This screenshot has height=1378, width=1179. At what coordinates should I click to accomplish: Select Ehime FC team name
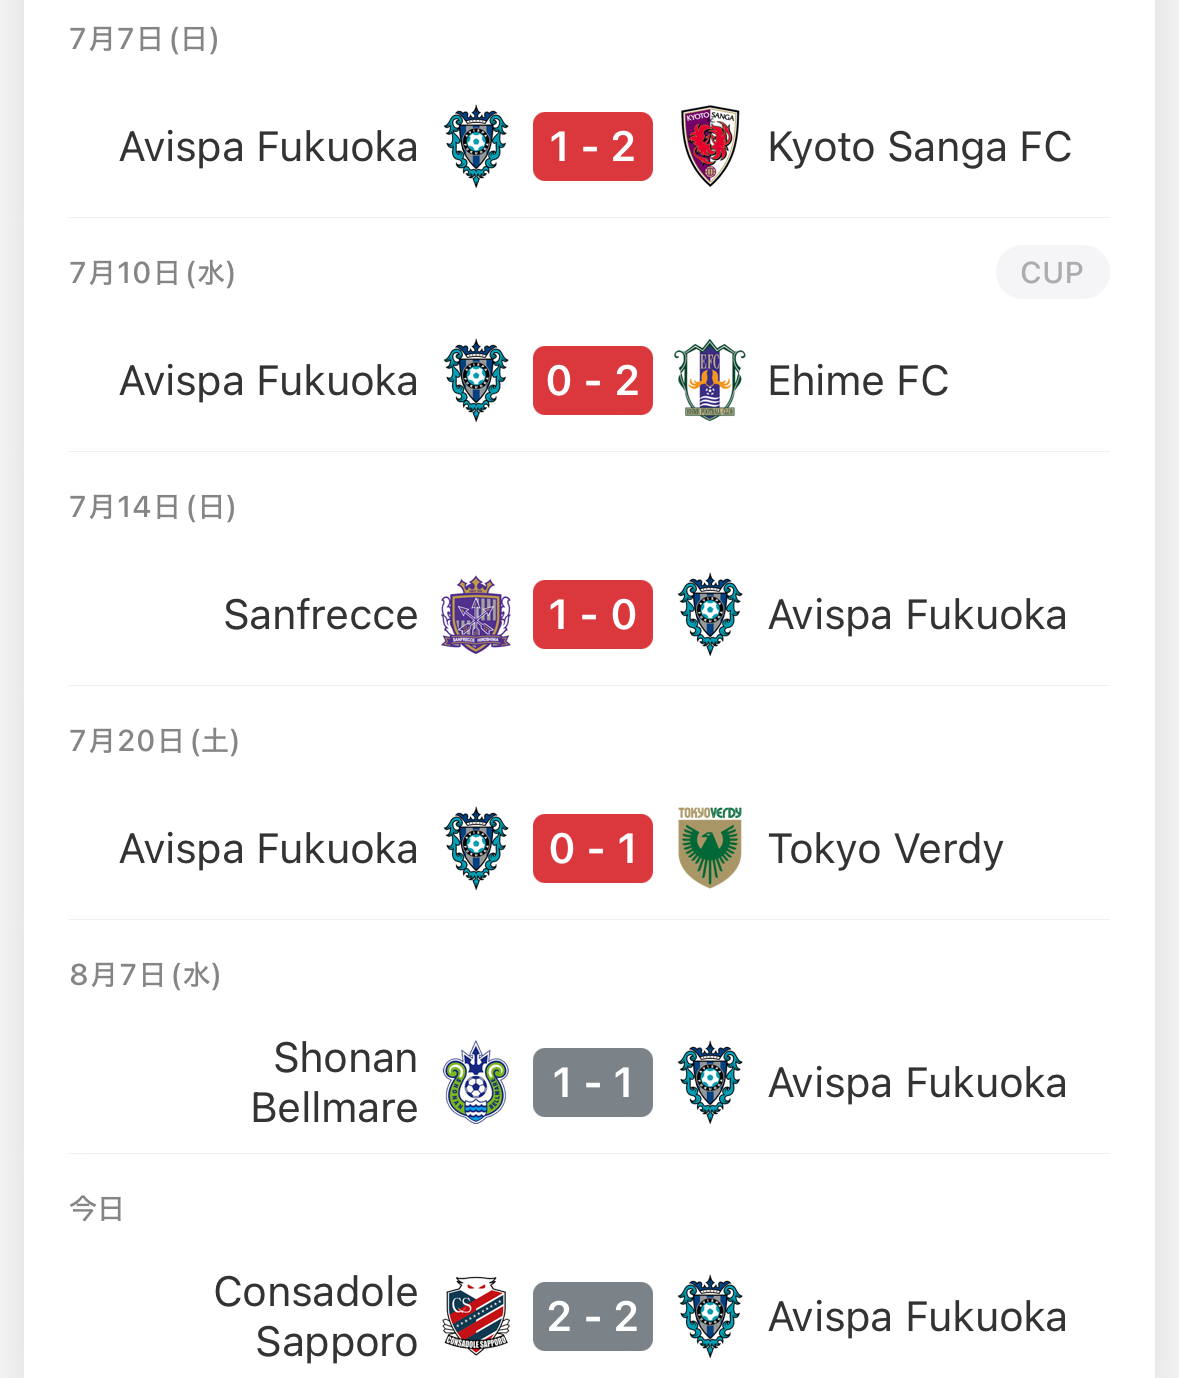tap(858, 381)
